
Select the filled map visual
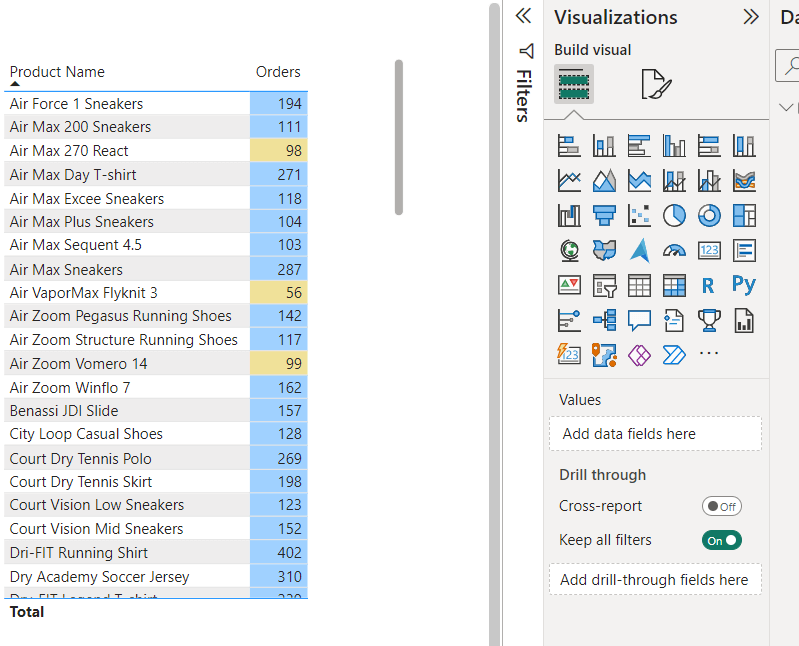tap(604, 251)
